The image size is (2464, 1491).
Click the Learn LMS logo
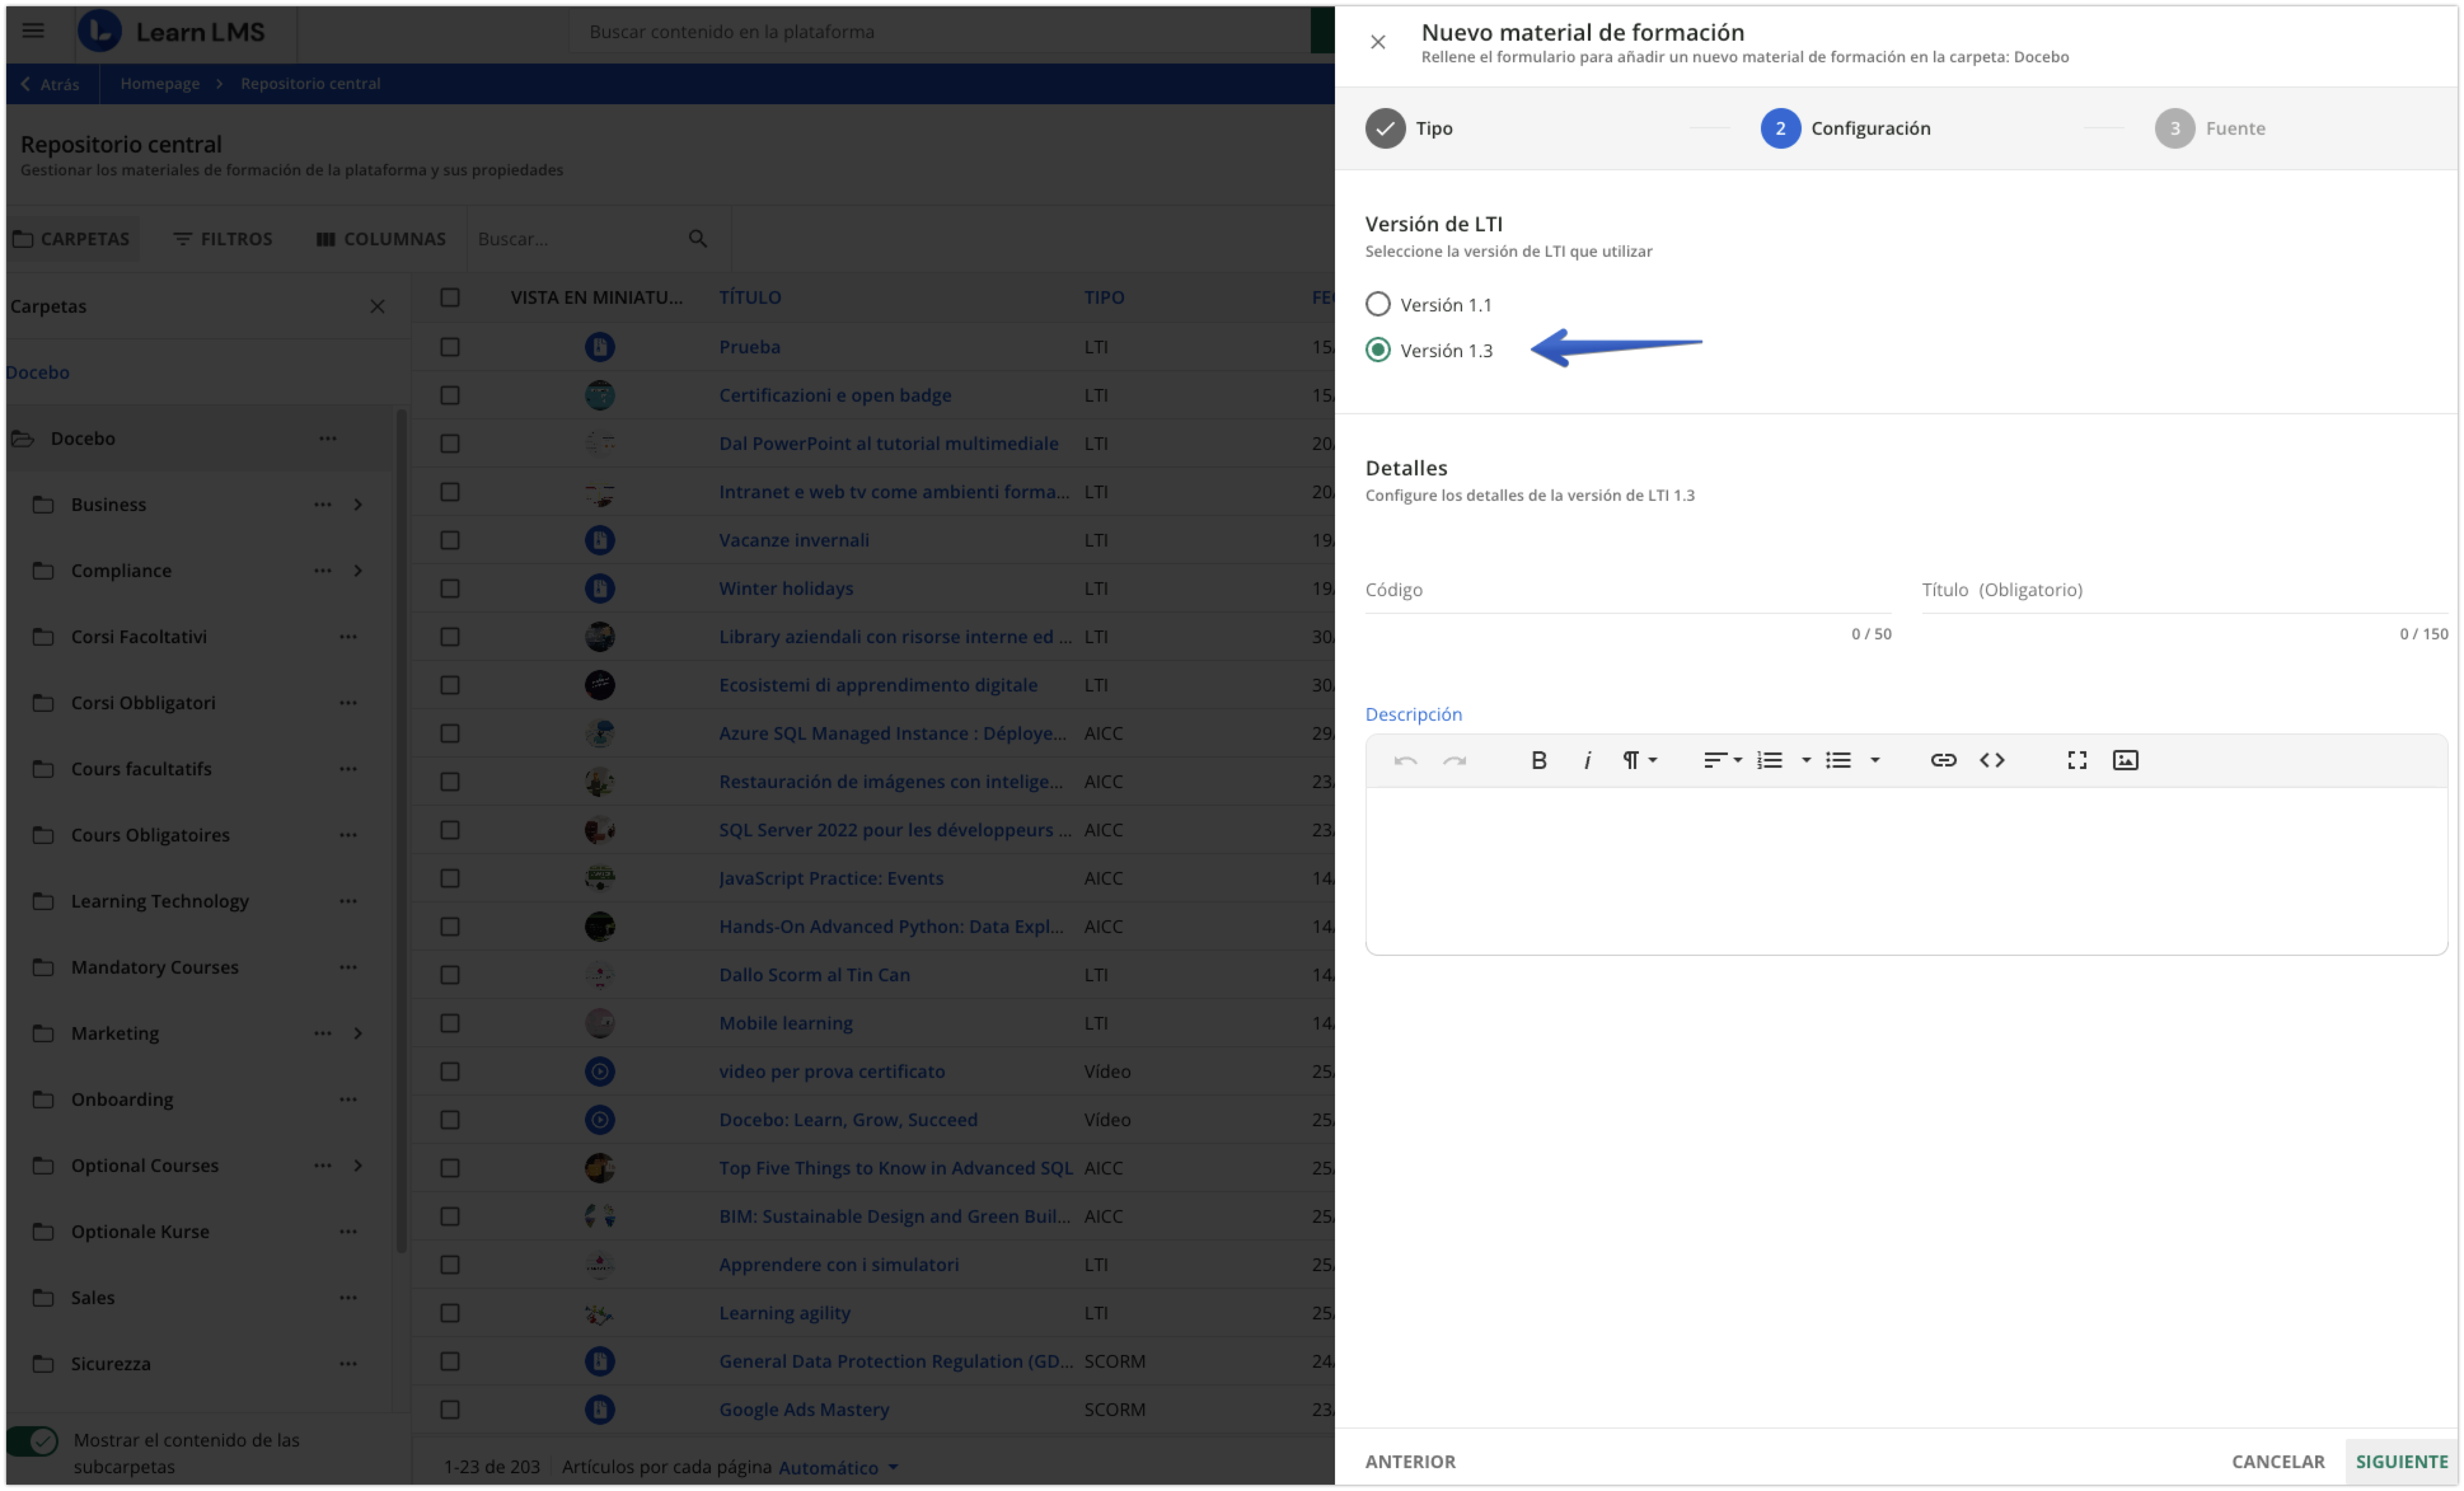tap(171, 31)
